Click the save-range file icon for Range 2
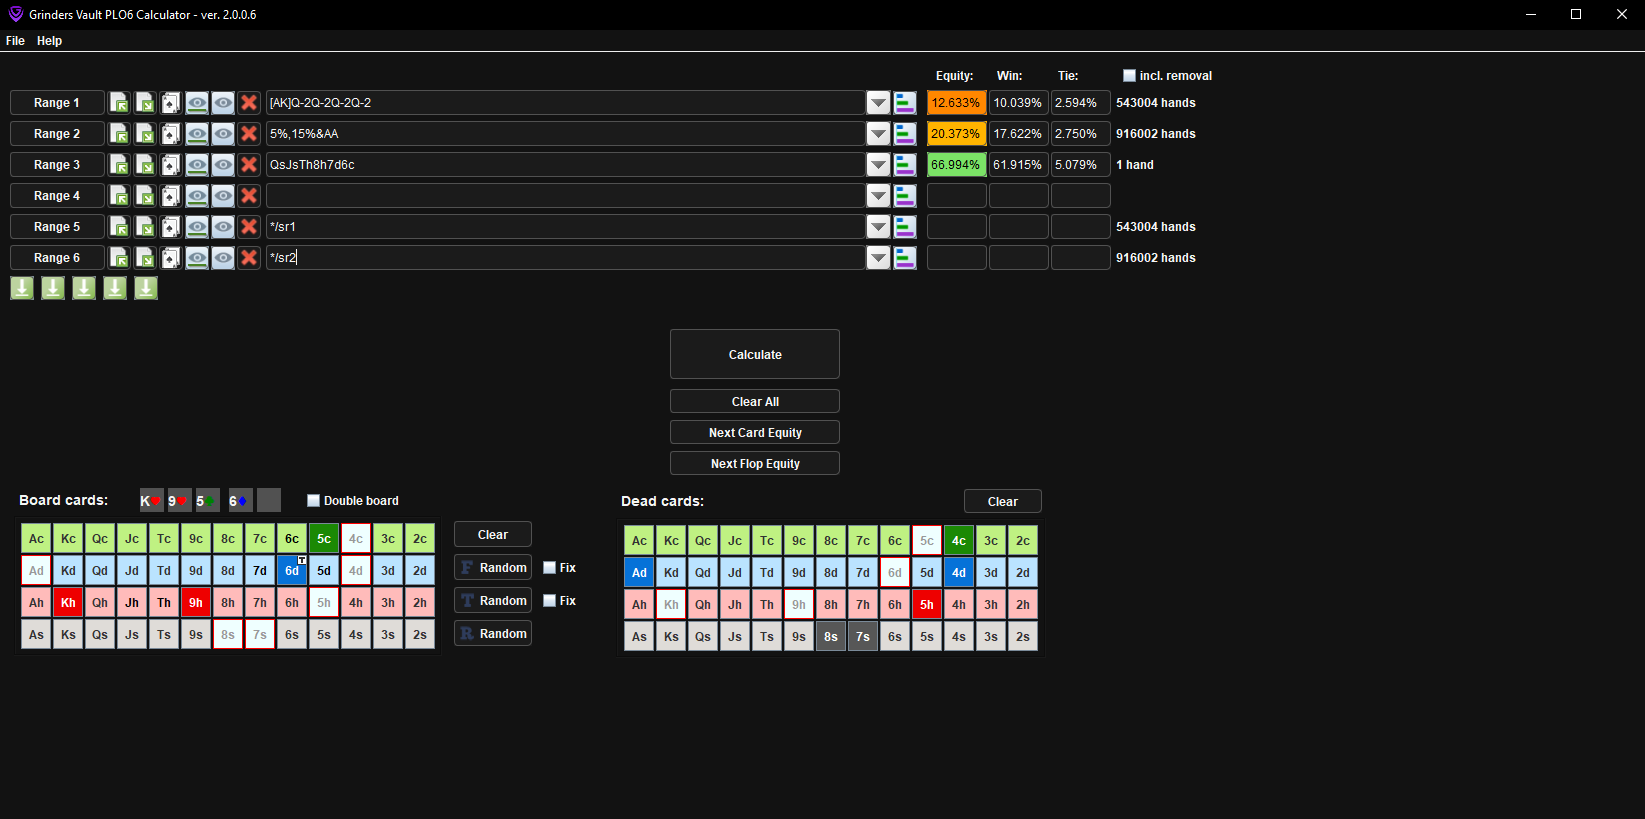This screenshot has width=1645, height=819. [145, 134]
